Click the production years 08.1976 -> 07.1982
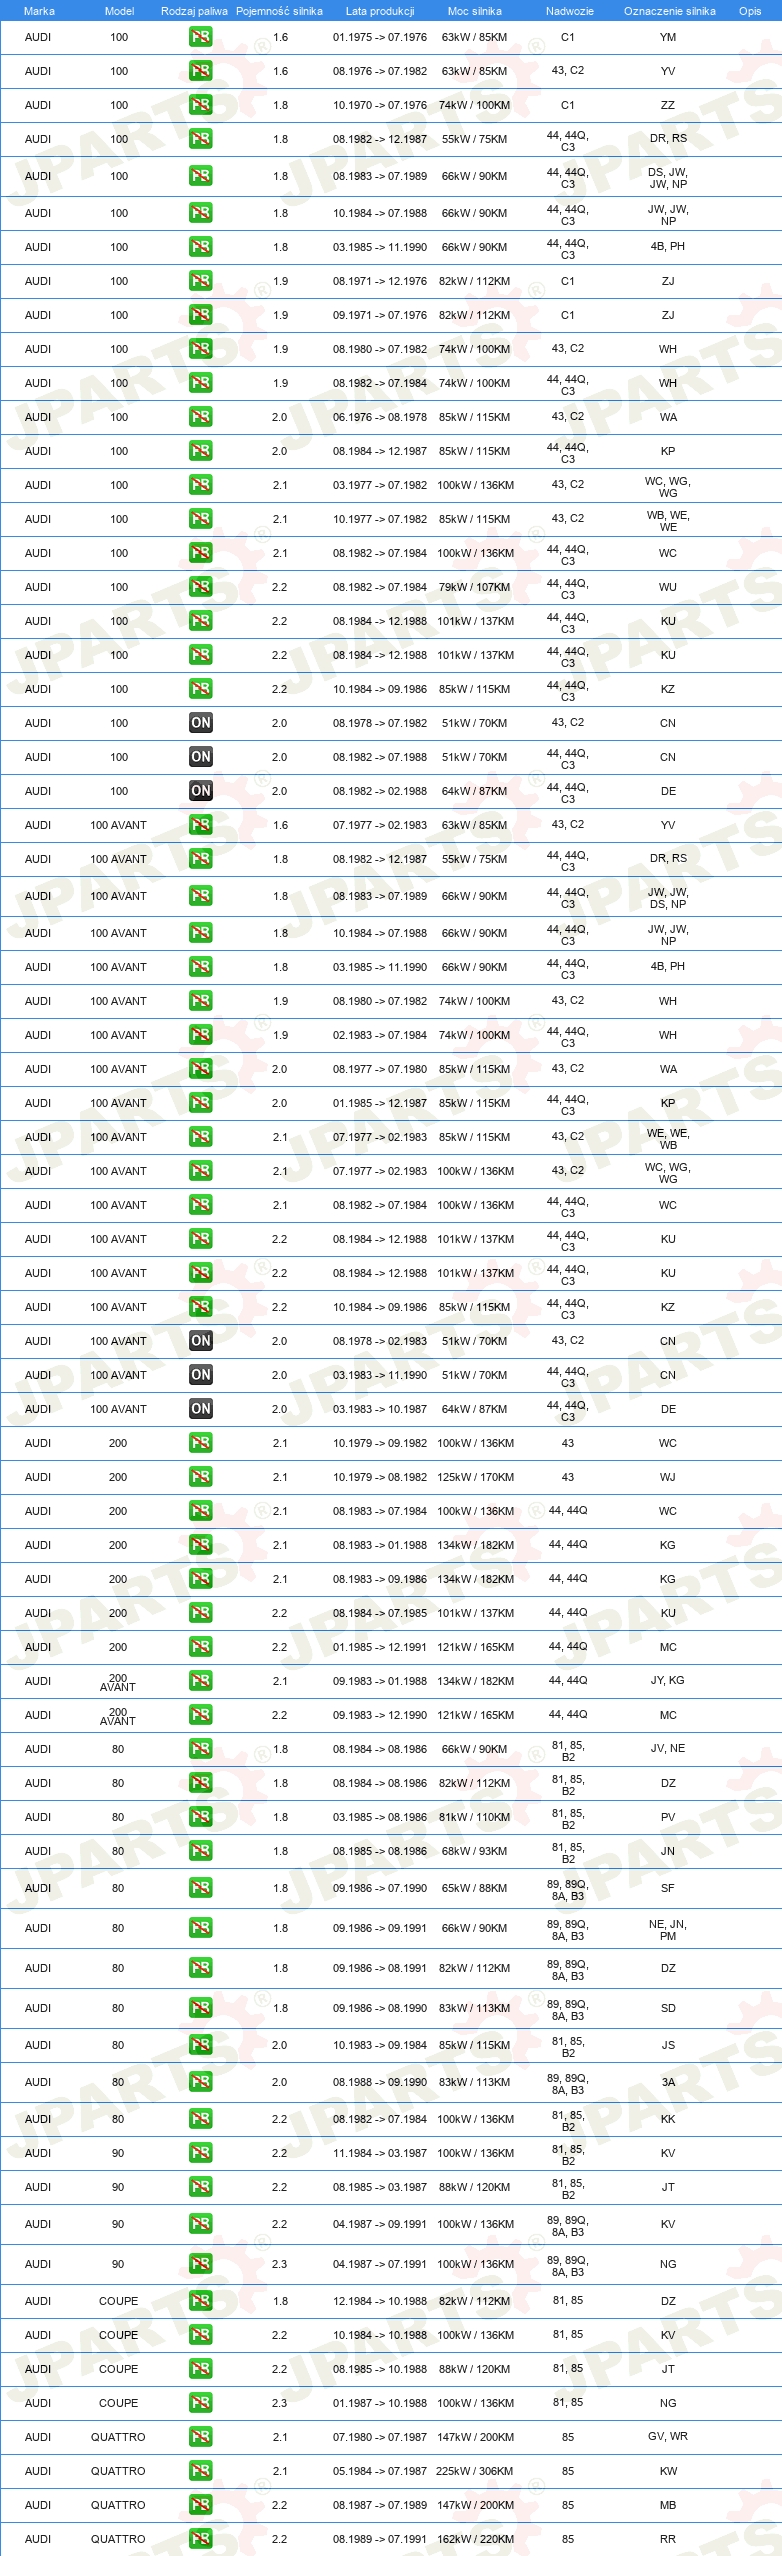The image size is (782, 2556). [x=380, y=71]
